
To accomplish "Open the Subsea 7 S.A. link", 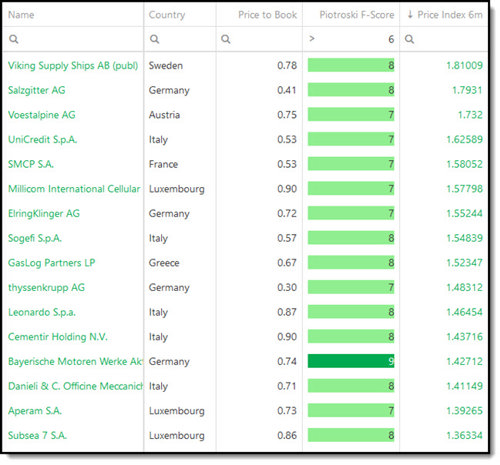I will (x=37, y=436).
